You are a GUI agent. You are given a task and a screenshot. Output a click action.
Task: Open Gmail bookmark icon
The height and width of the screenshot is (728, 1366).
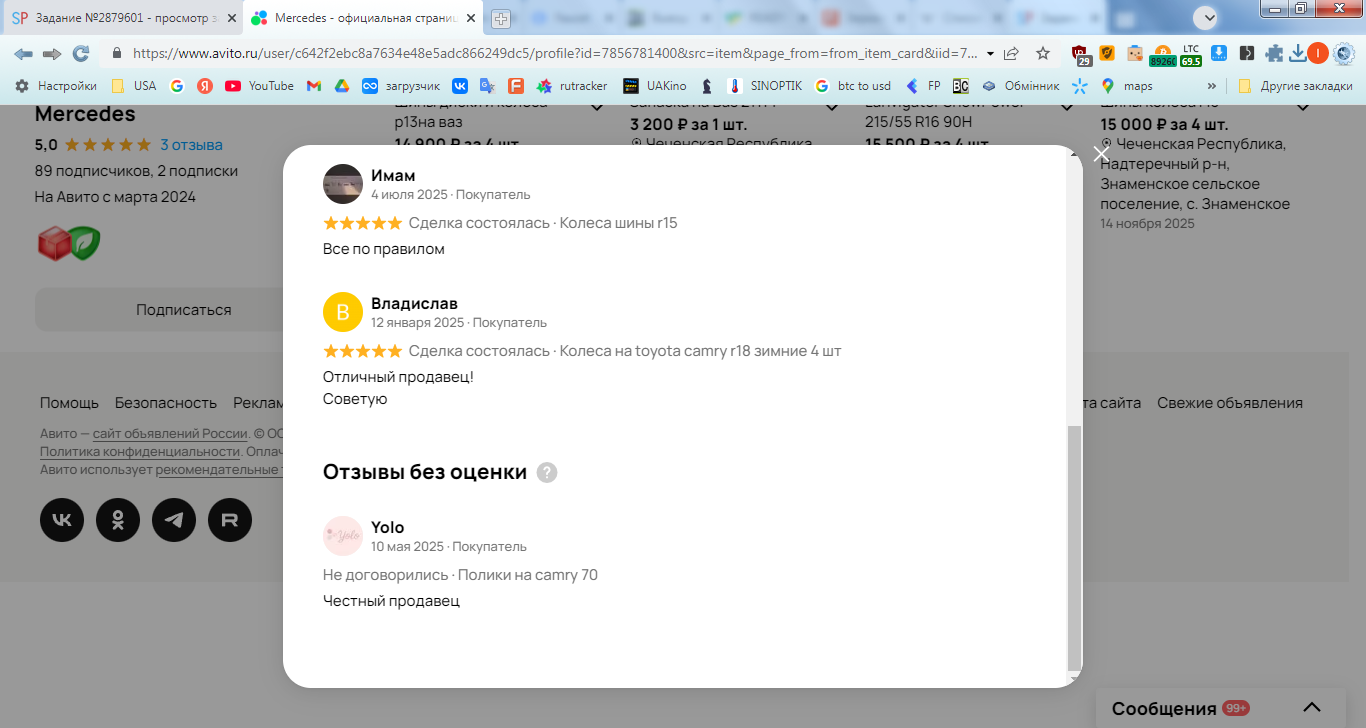tap(314, 86)
